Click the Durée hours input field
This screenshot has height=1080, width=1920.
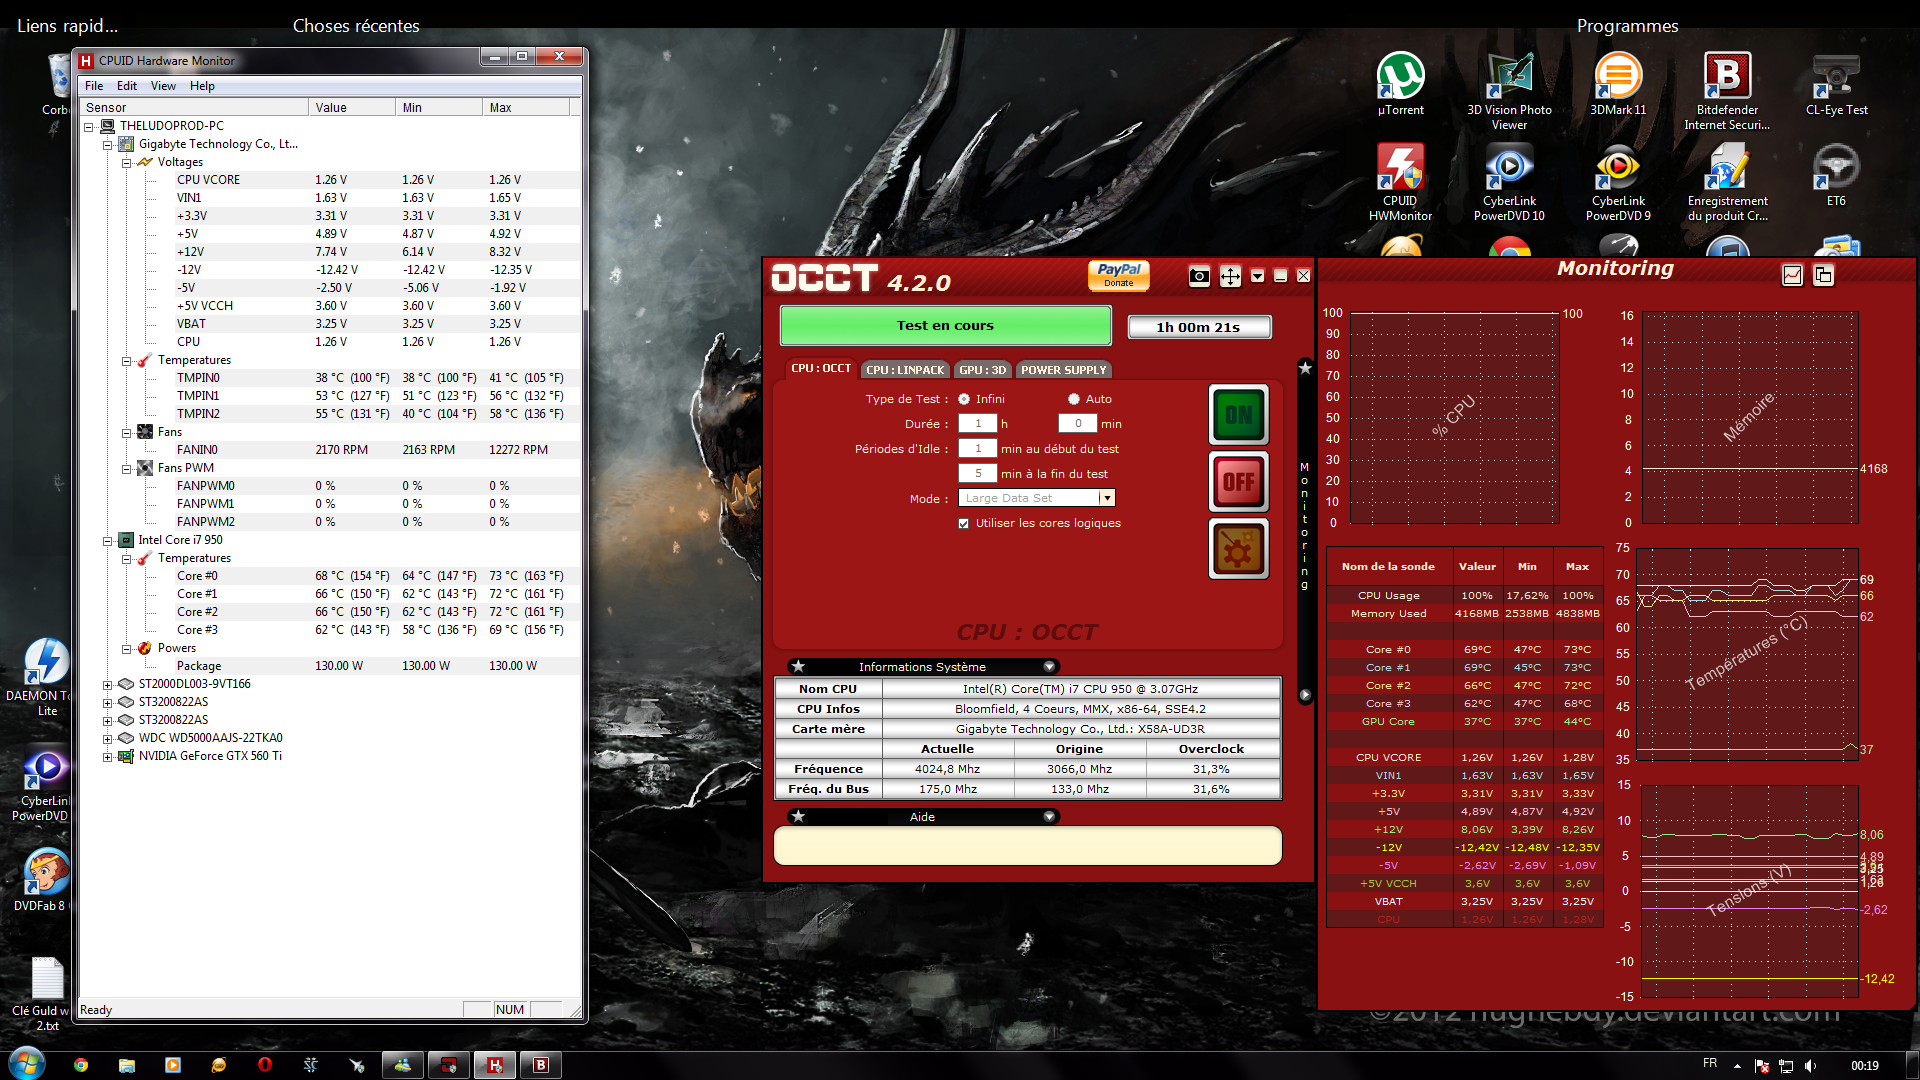977,424
